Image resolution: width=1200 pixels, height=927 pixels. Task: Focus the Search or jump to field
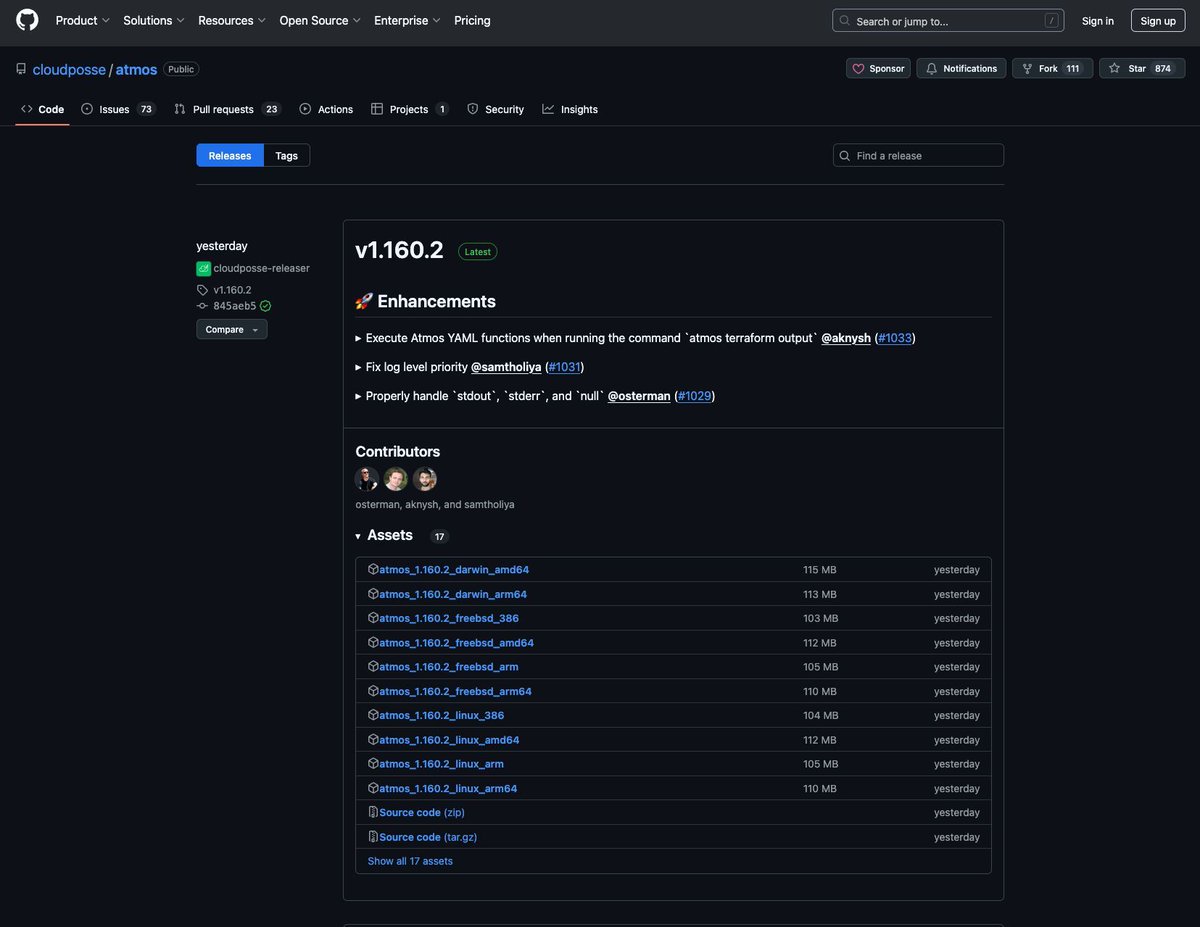(948, 20)
